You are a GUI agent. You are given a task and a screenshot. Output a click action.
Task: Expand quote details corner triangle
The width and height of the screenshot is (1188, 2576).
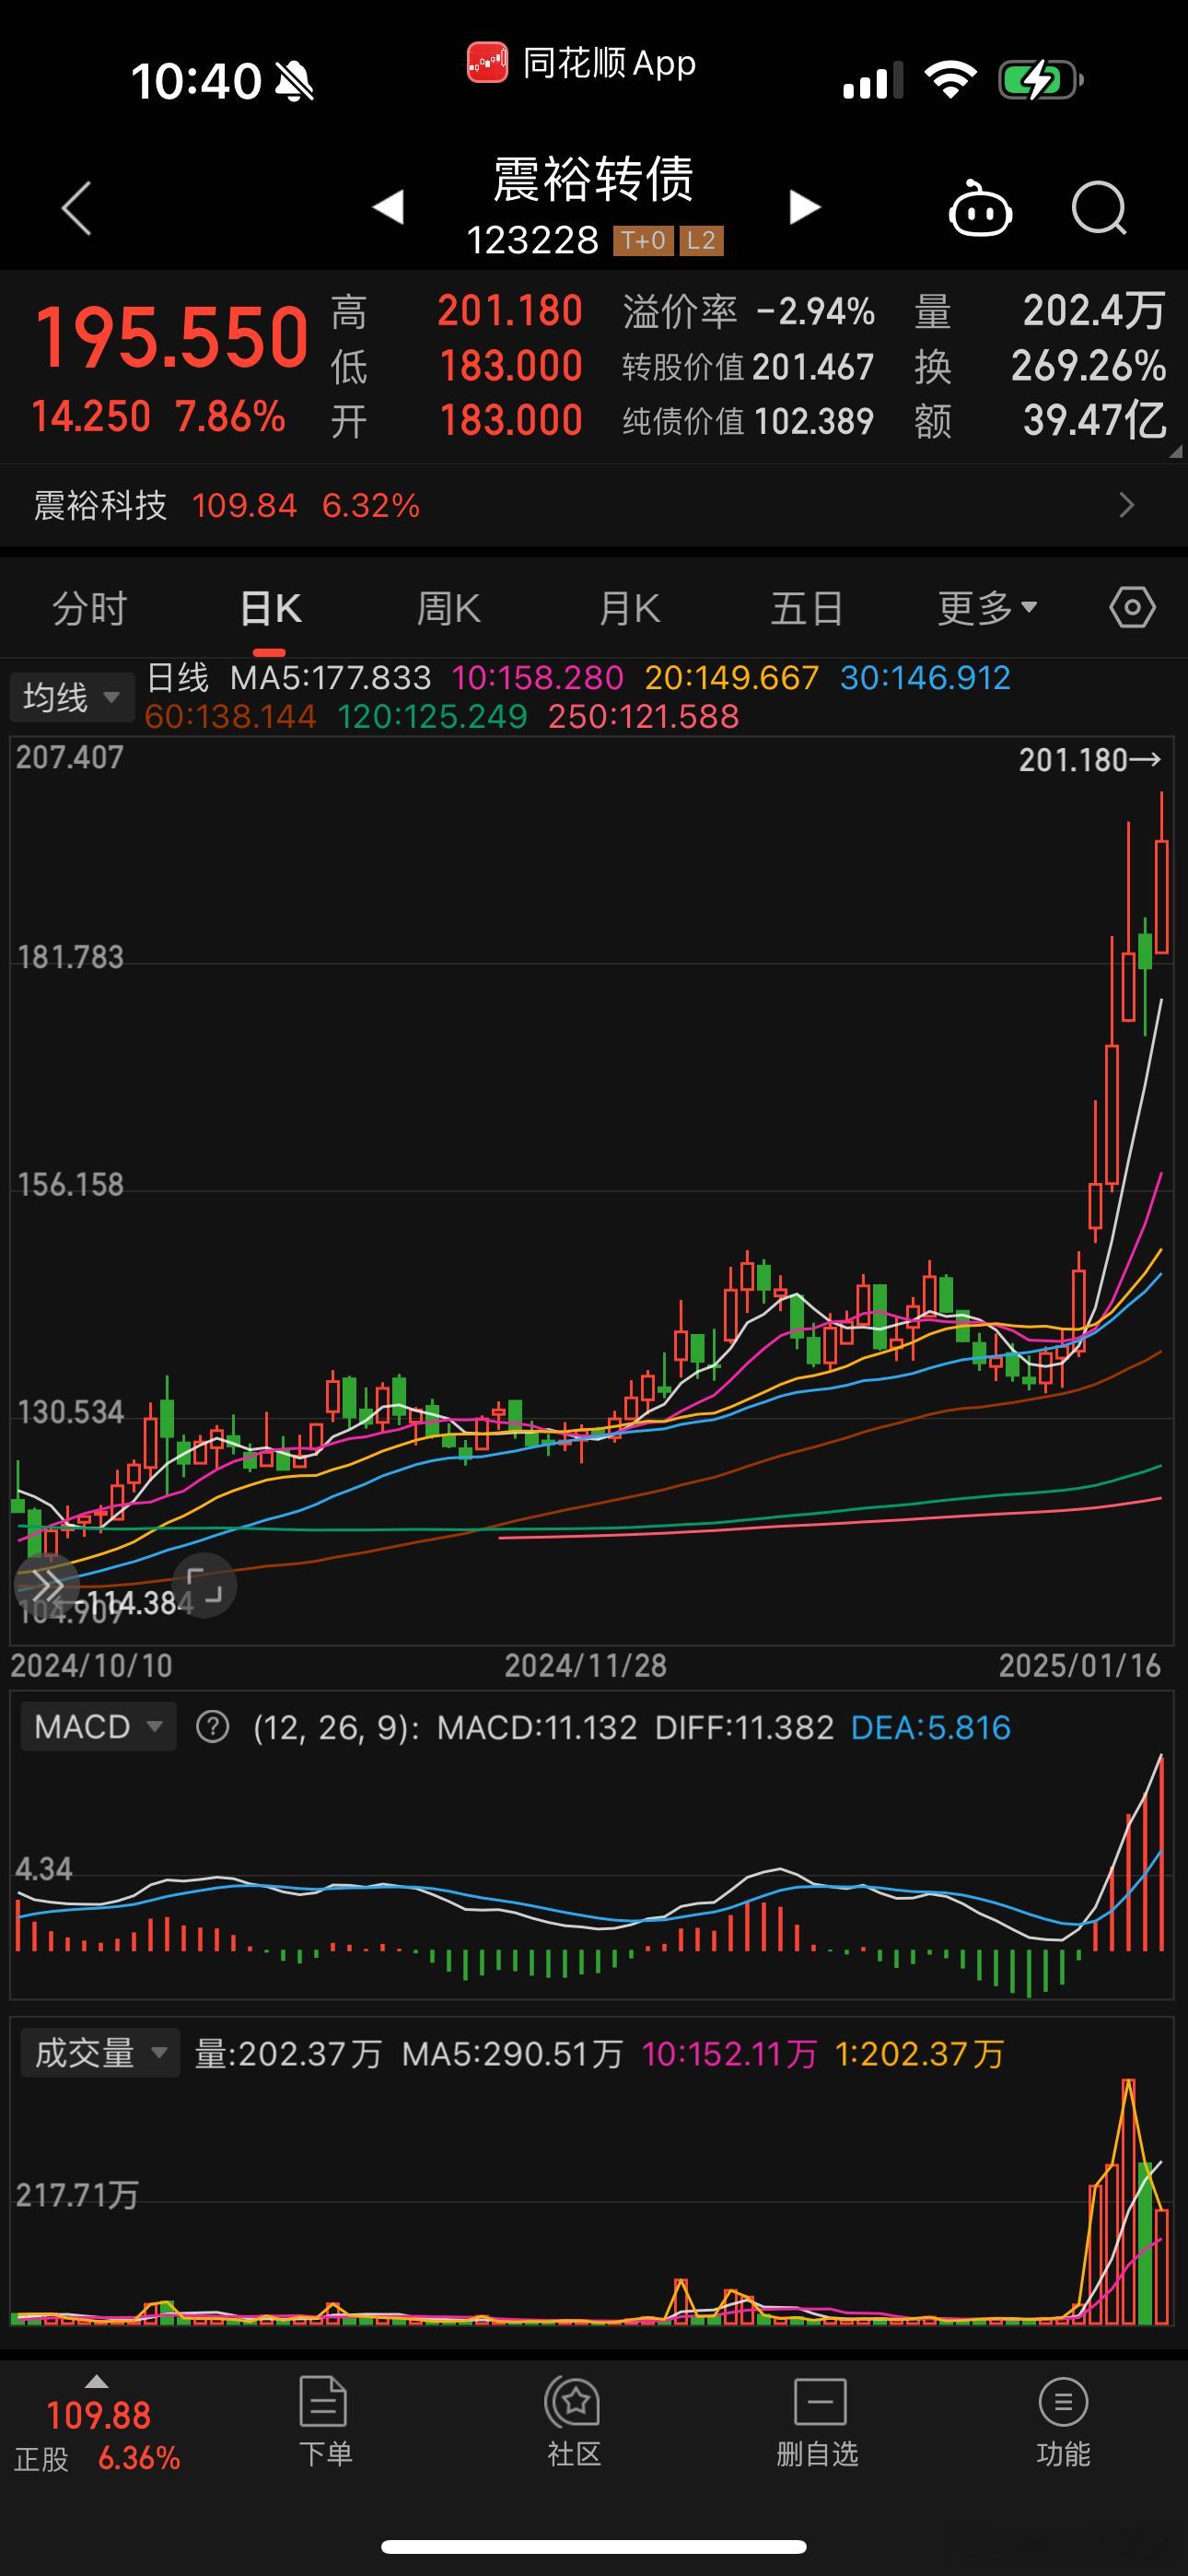coord(1176,451)
